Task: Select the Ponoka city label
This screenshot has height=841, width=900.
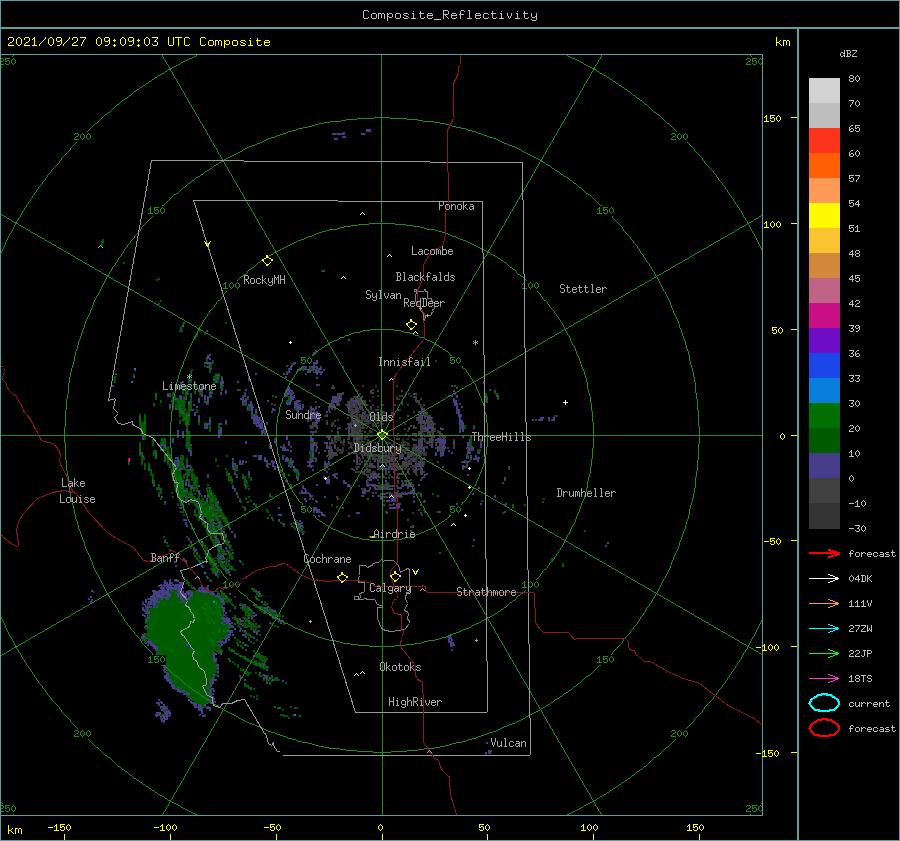Action: point(456,206)
